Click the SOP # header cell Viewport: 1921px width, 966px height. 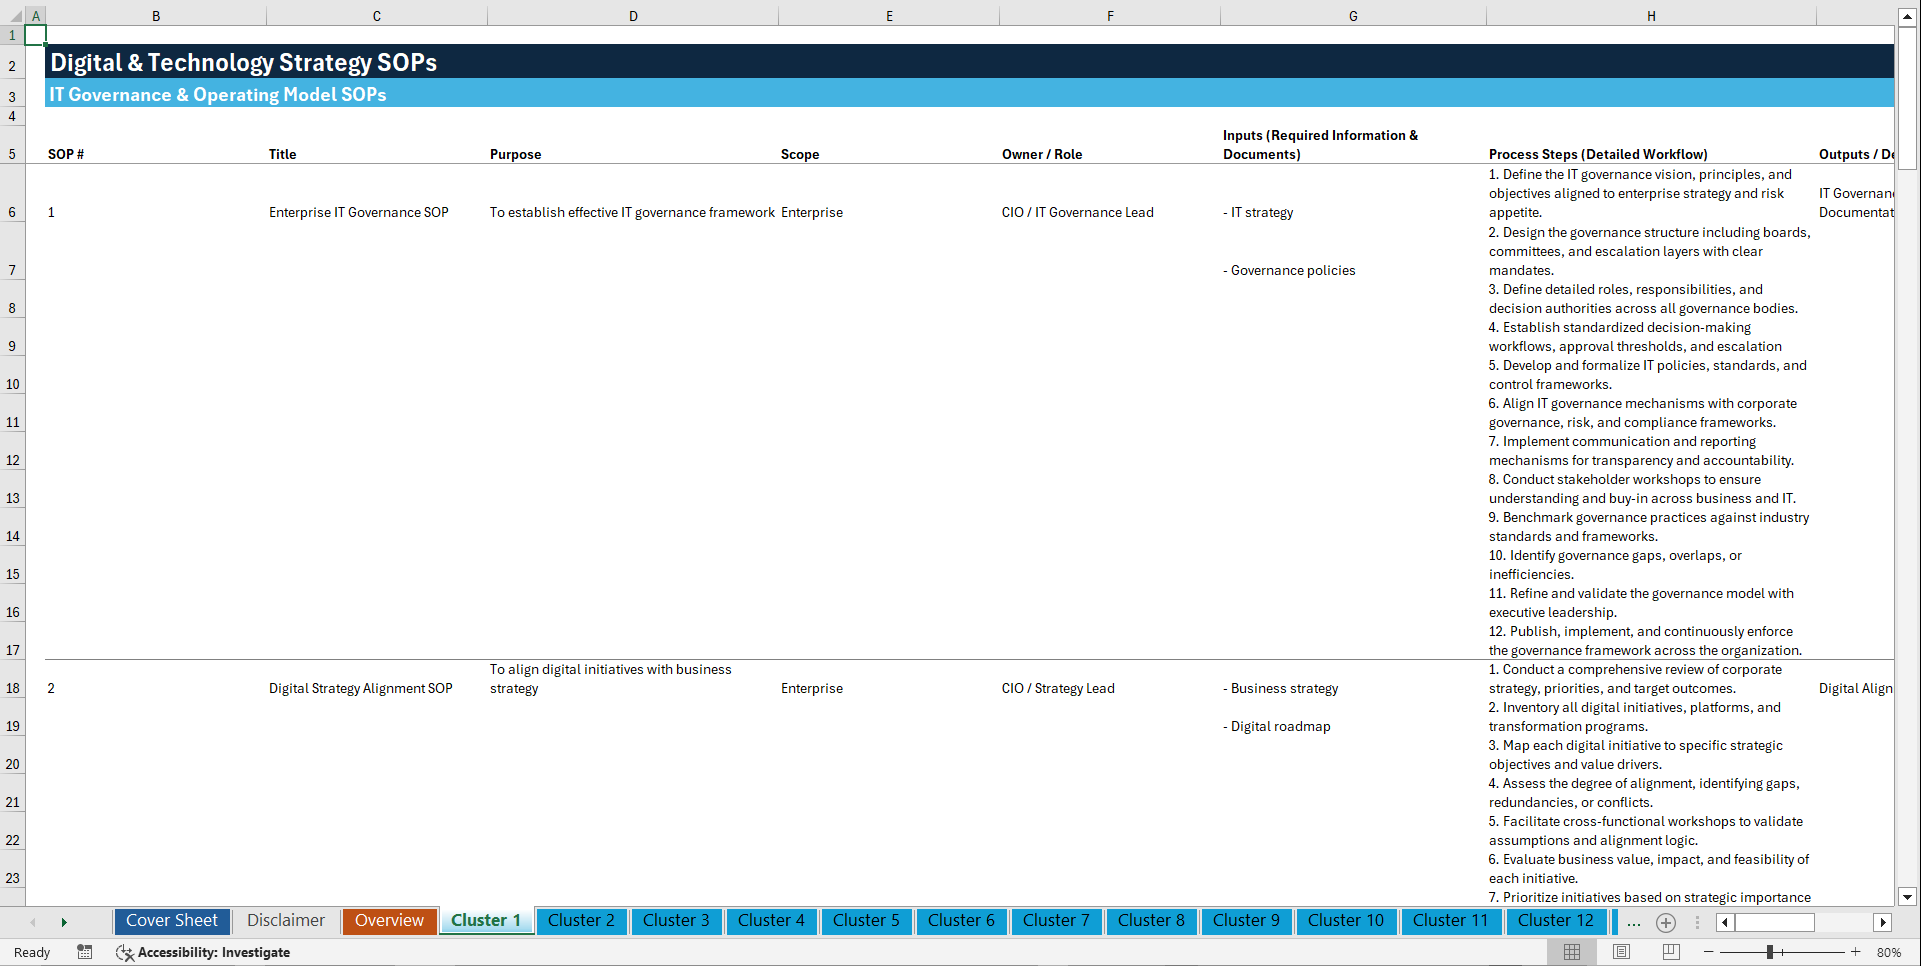coord(66,154)
